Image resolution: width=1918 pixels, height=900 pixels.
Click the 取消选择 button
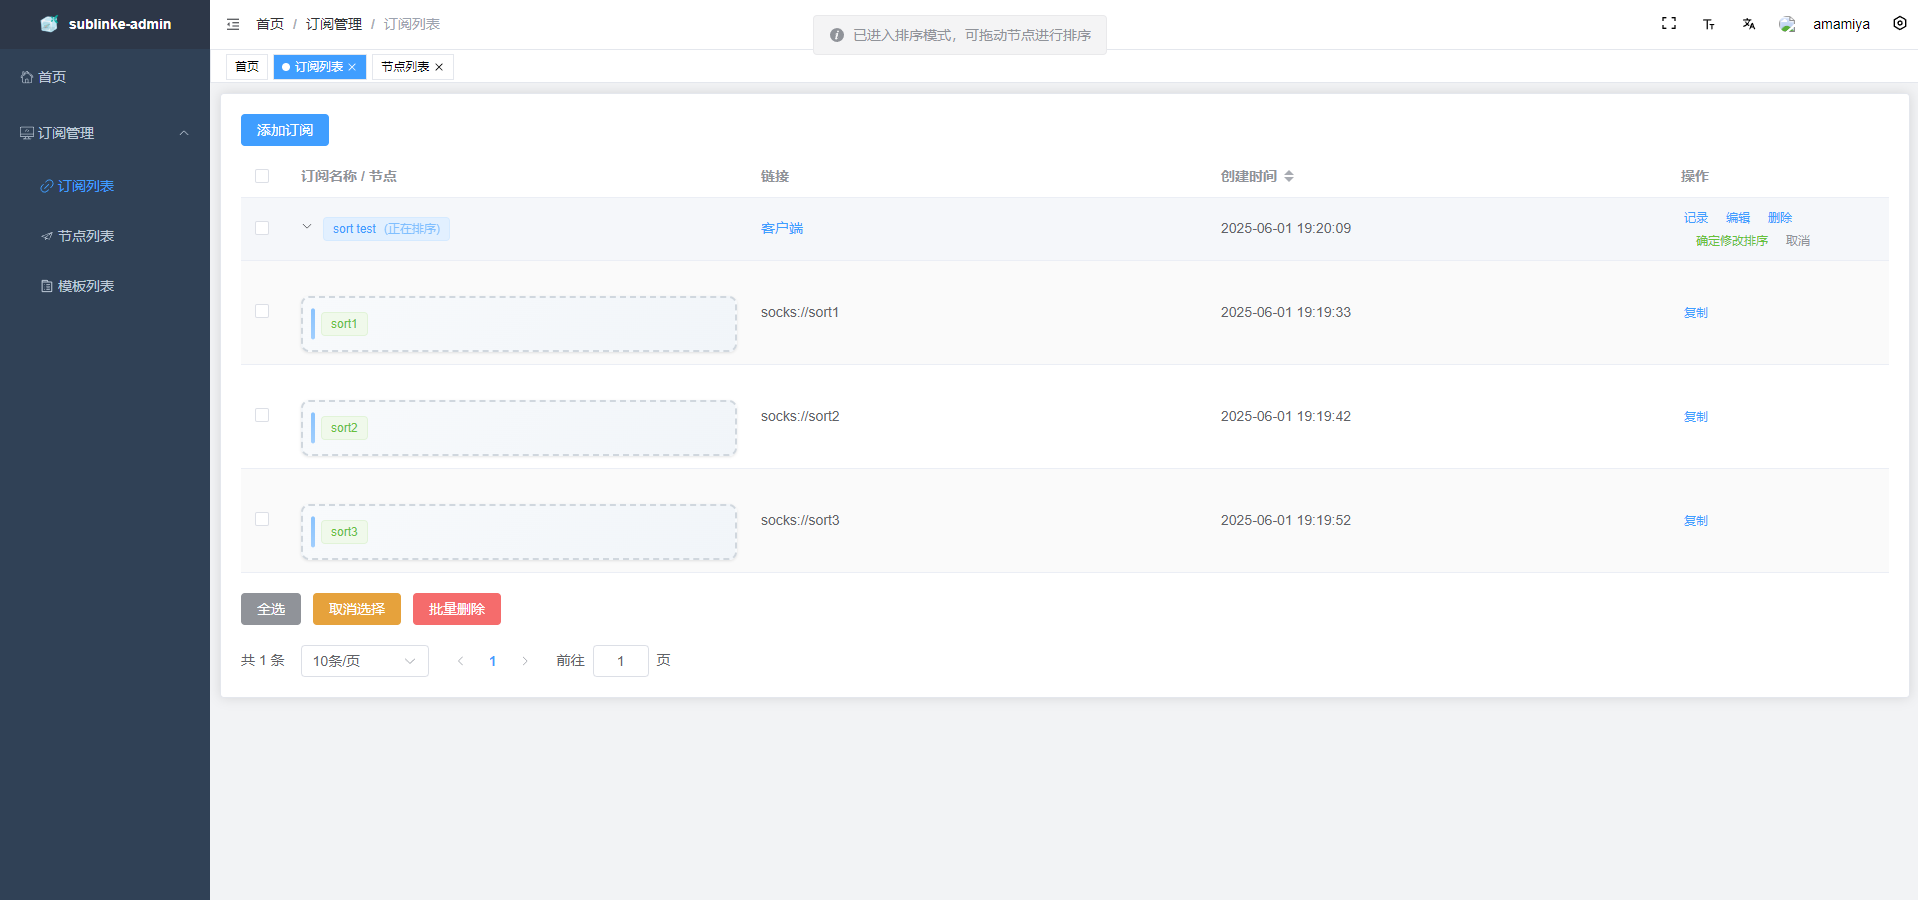pos(357,609)
